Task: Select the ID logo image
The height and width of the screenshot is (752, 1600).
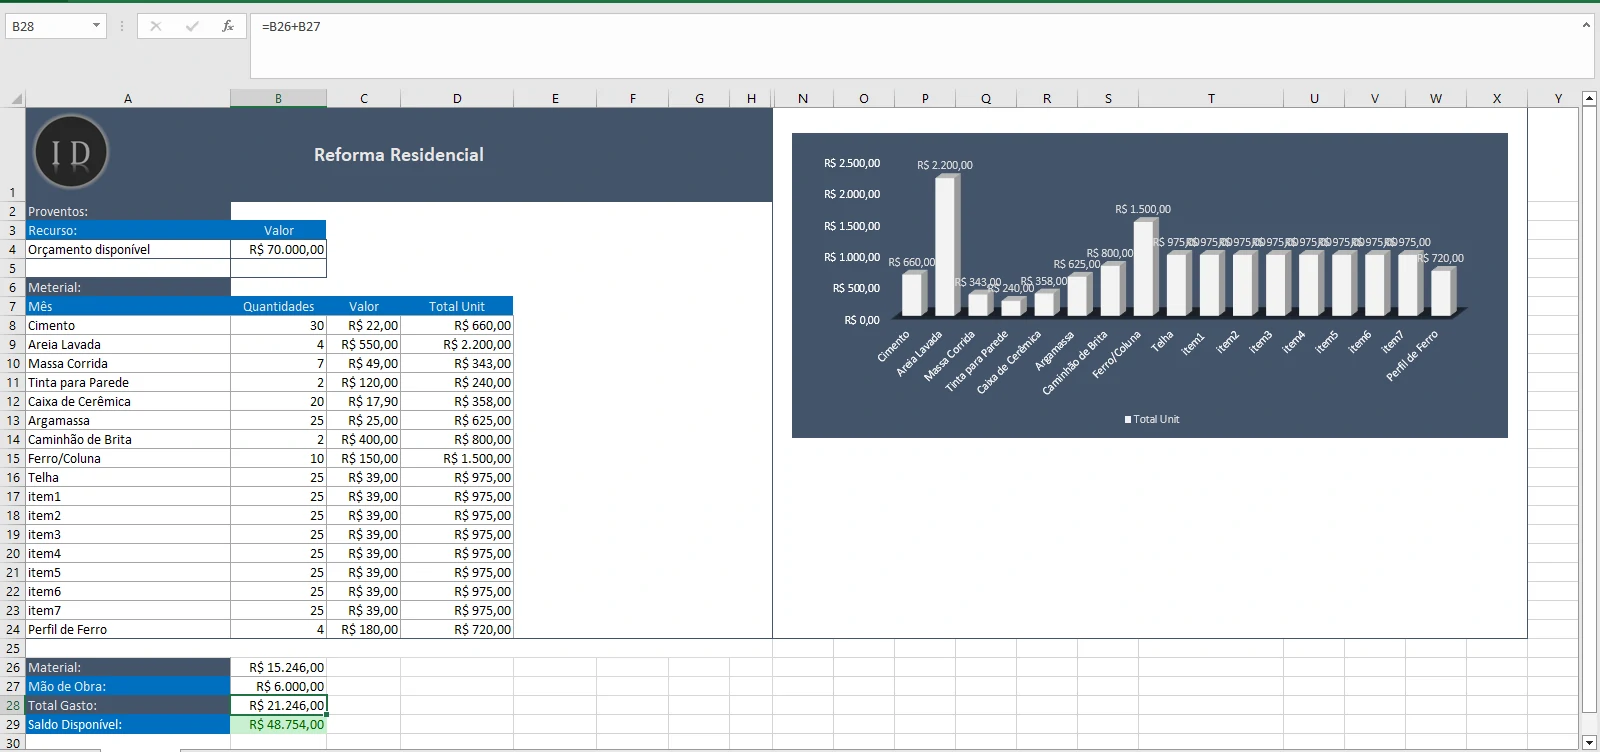Action: click(x=71, y=152)
